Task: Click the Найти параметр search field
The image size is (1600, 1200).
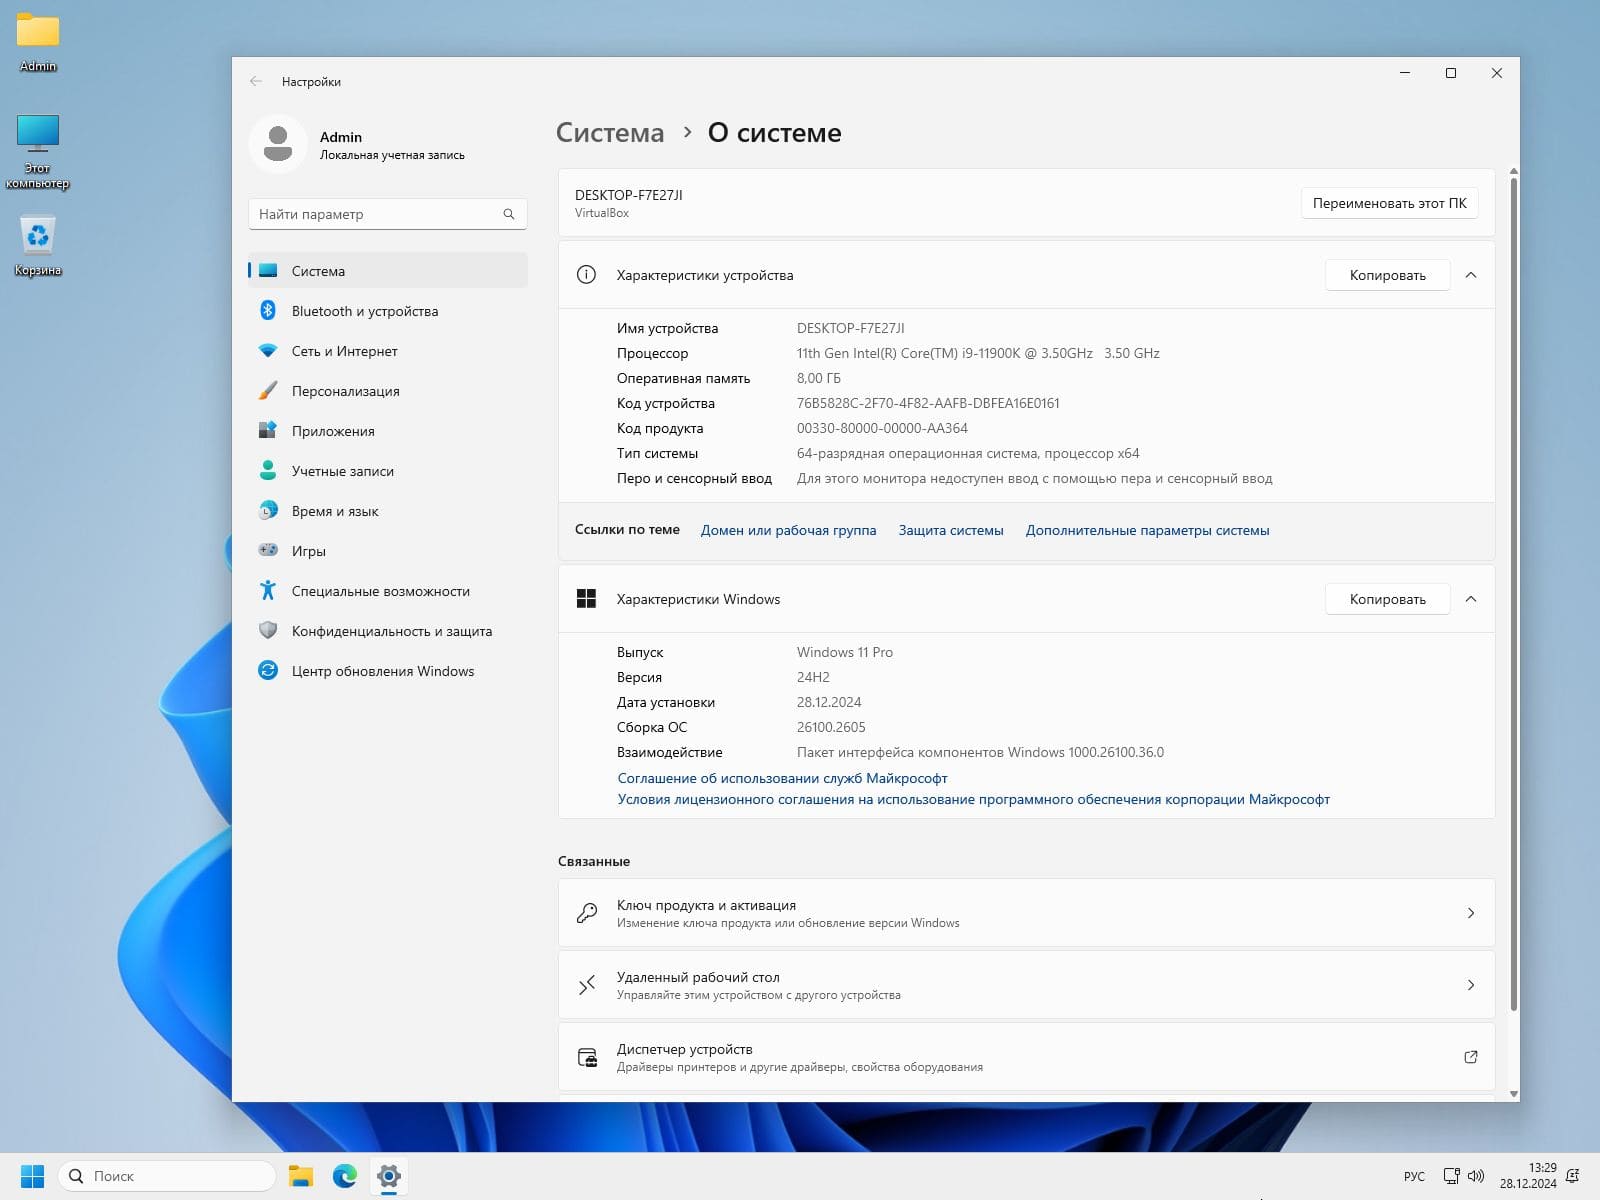Action: 388,214
